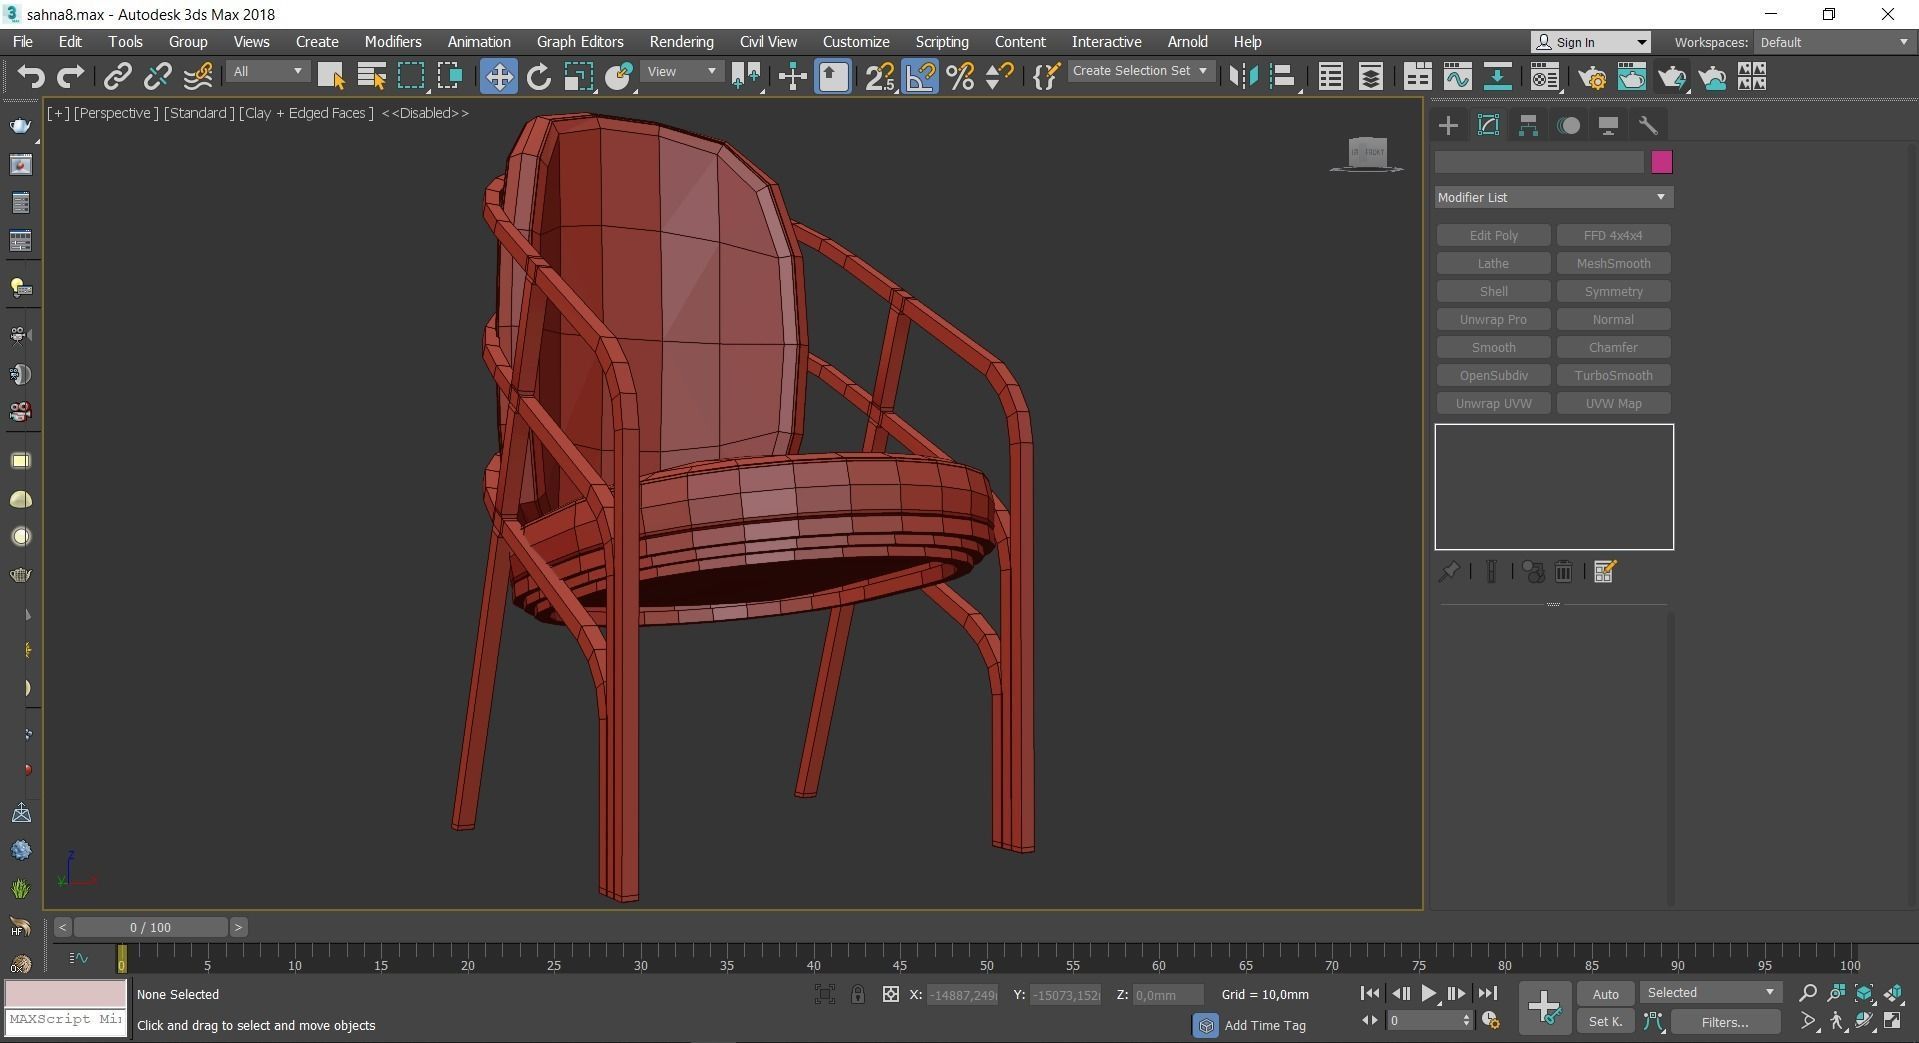The image size is (1919, 1043).
Task: Open the Rendering menu
Action: (681, 42)
